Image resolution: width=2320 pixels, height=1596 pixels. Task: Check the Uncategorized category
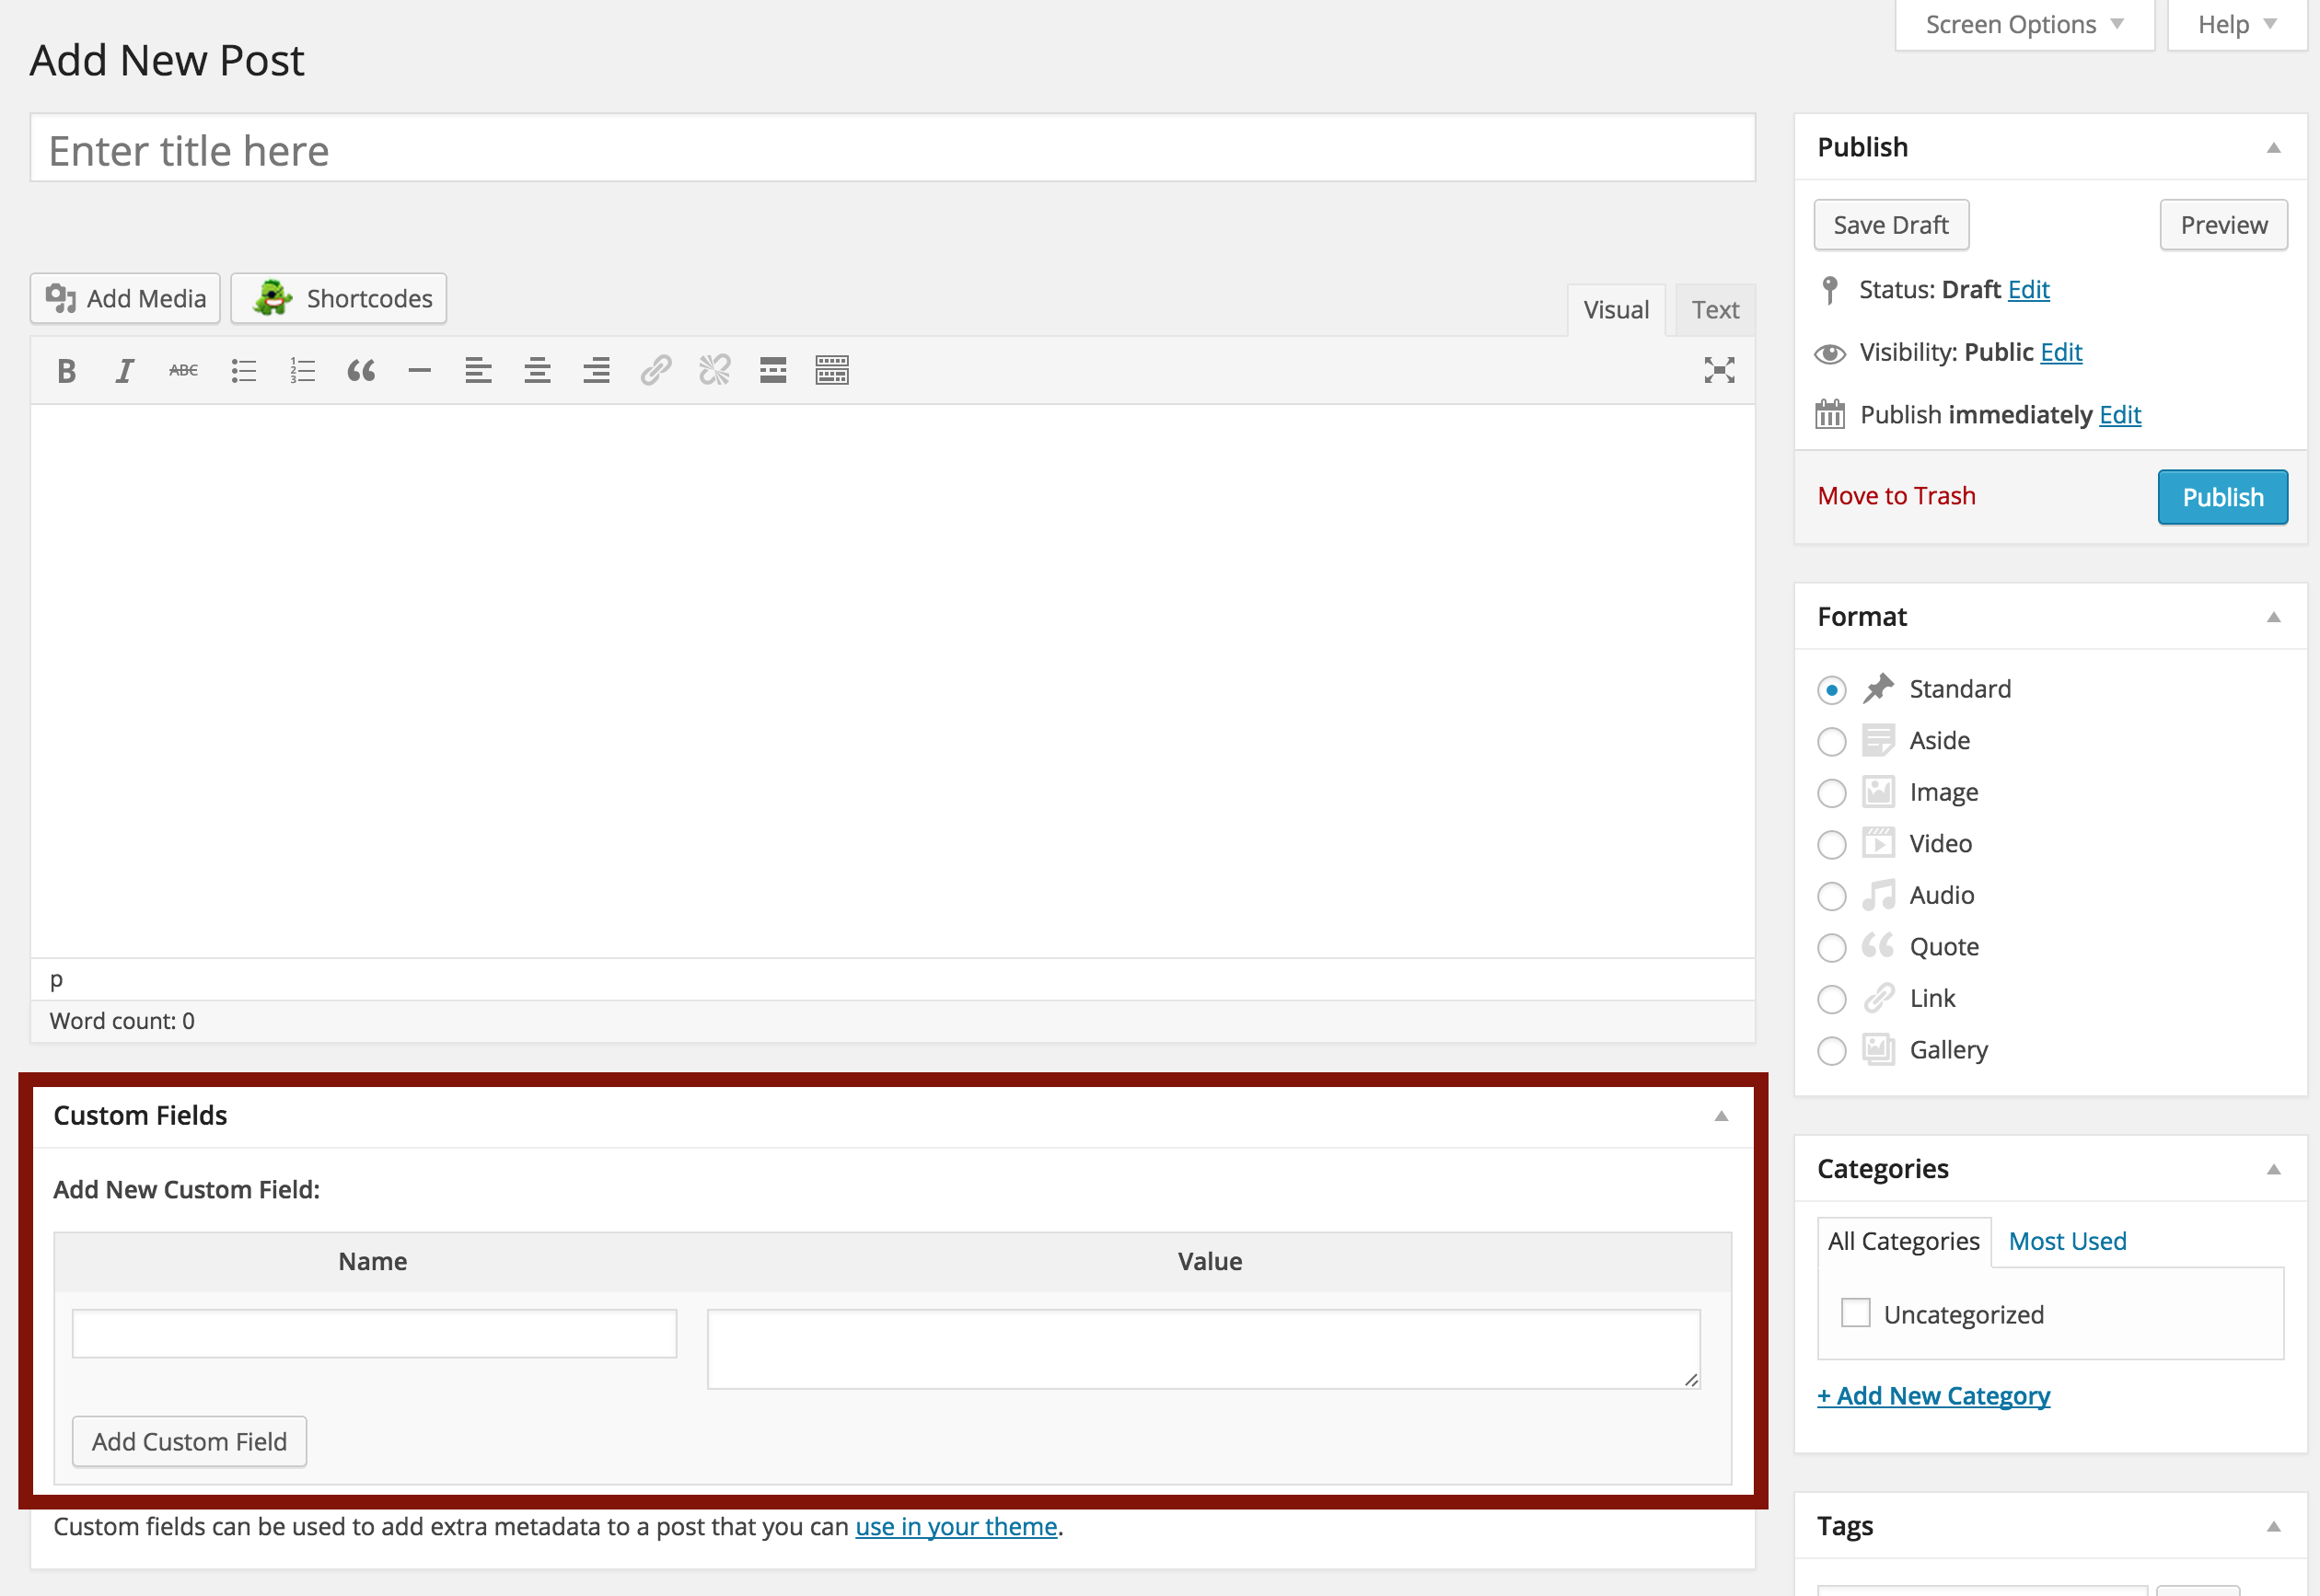(1855, 1313)
